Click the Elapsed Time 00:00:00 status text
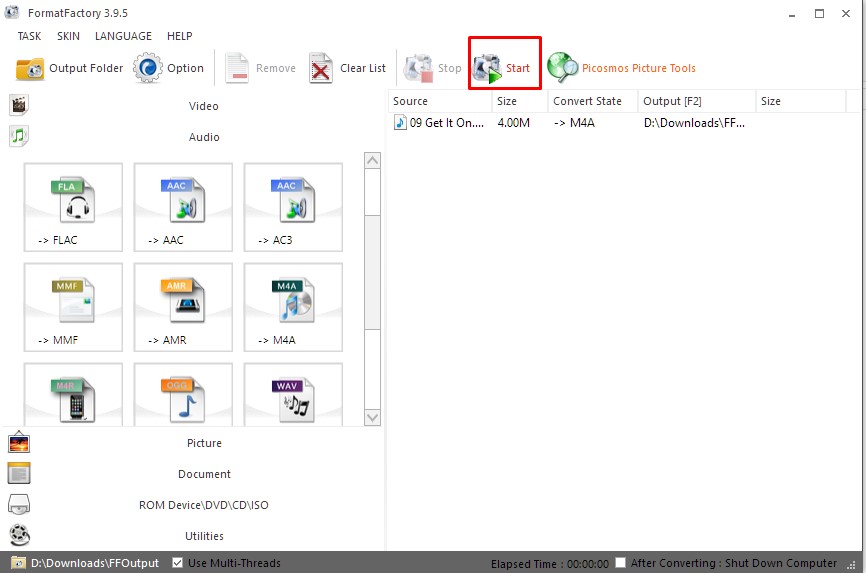 550,564
